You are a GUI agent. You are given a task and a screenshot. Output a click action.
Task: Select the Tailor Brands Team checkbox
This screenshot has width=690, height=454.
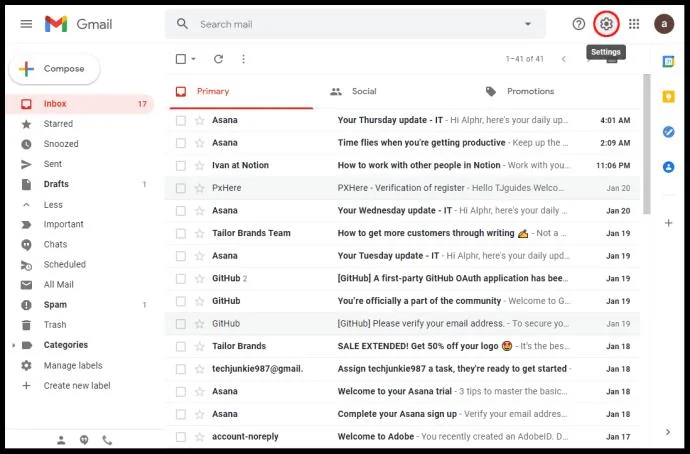coord(180,234)
